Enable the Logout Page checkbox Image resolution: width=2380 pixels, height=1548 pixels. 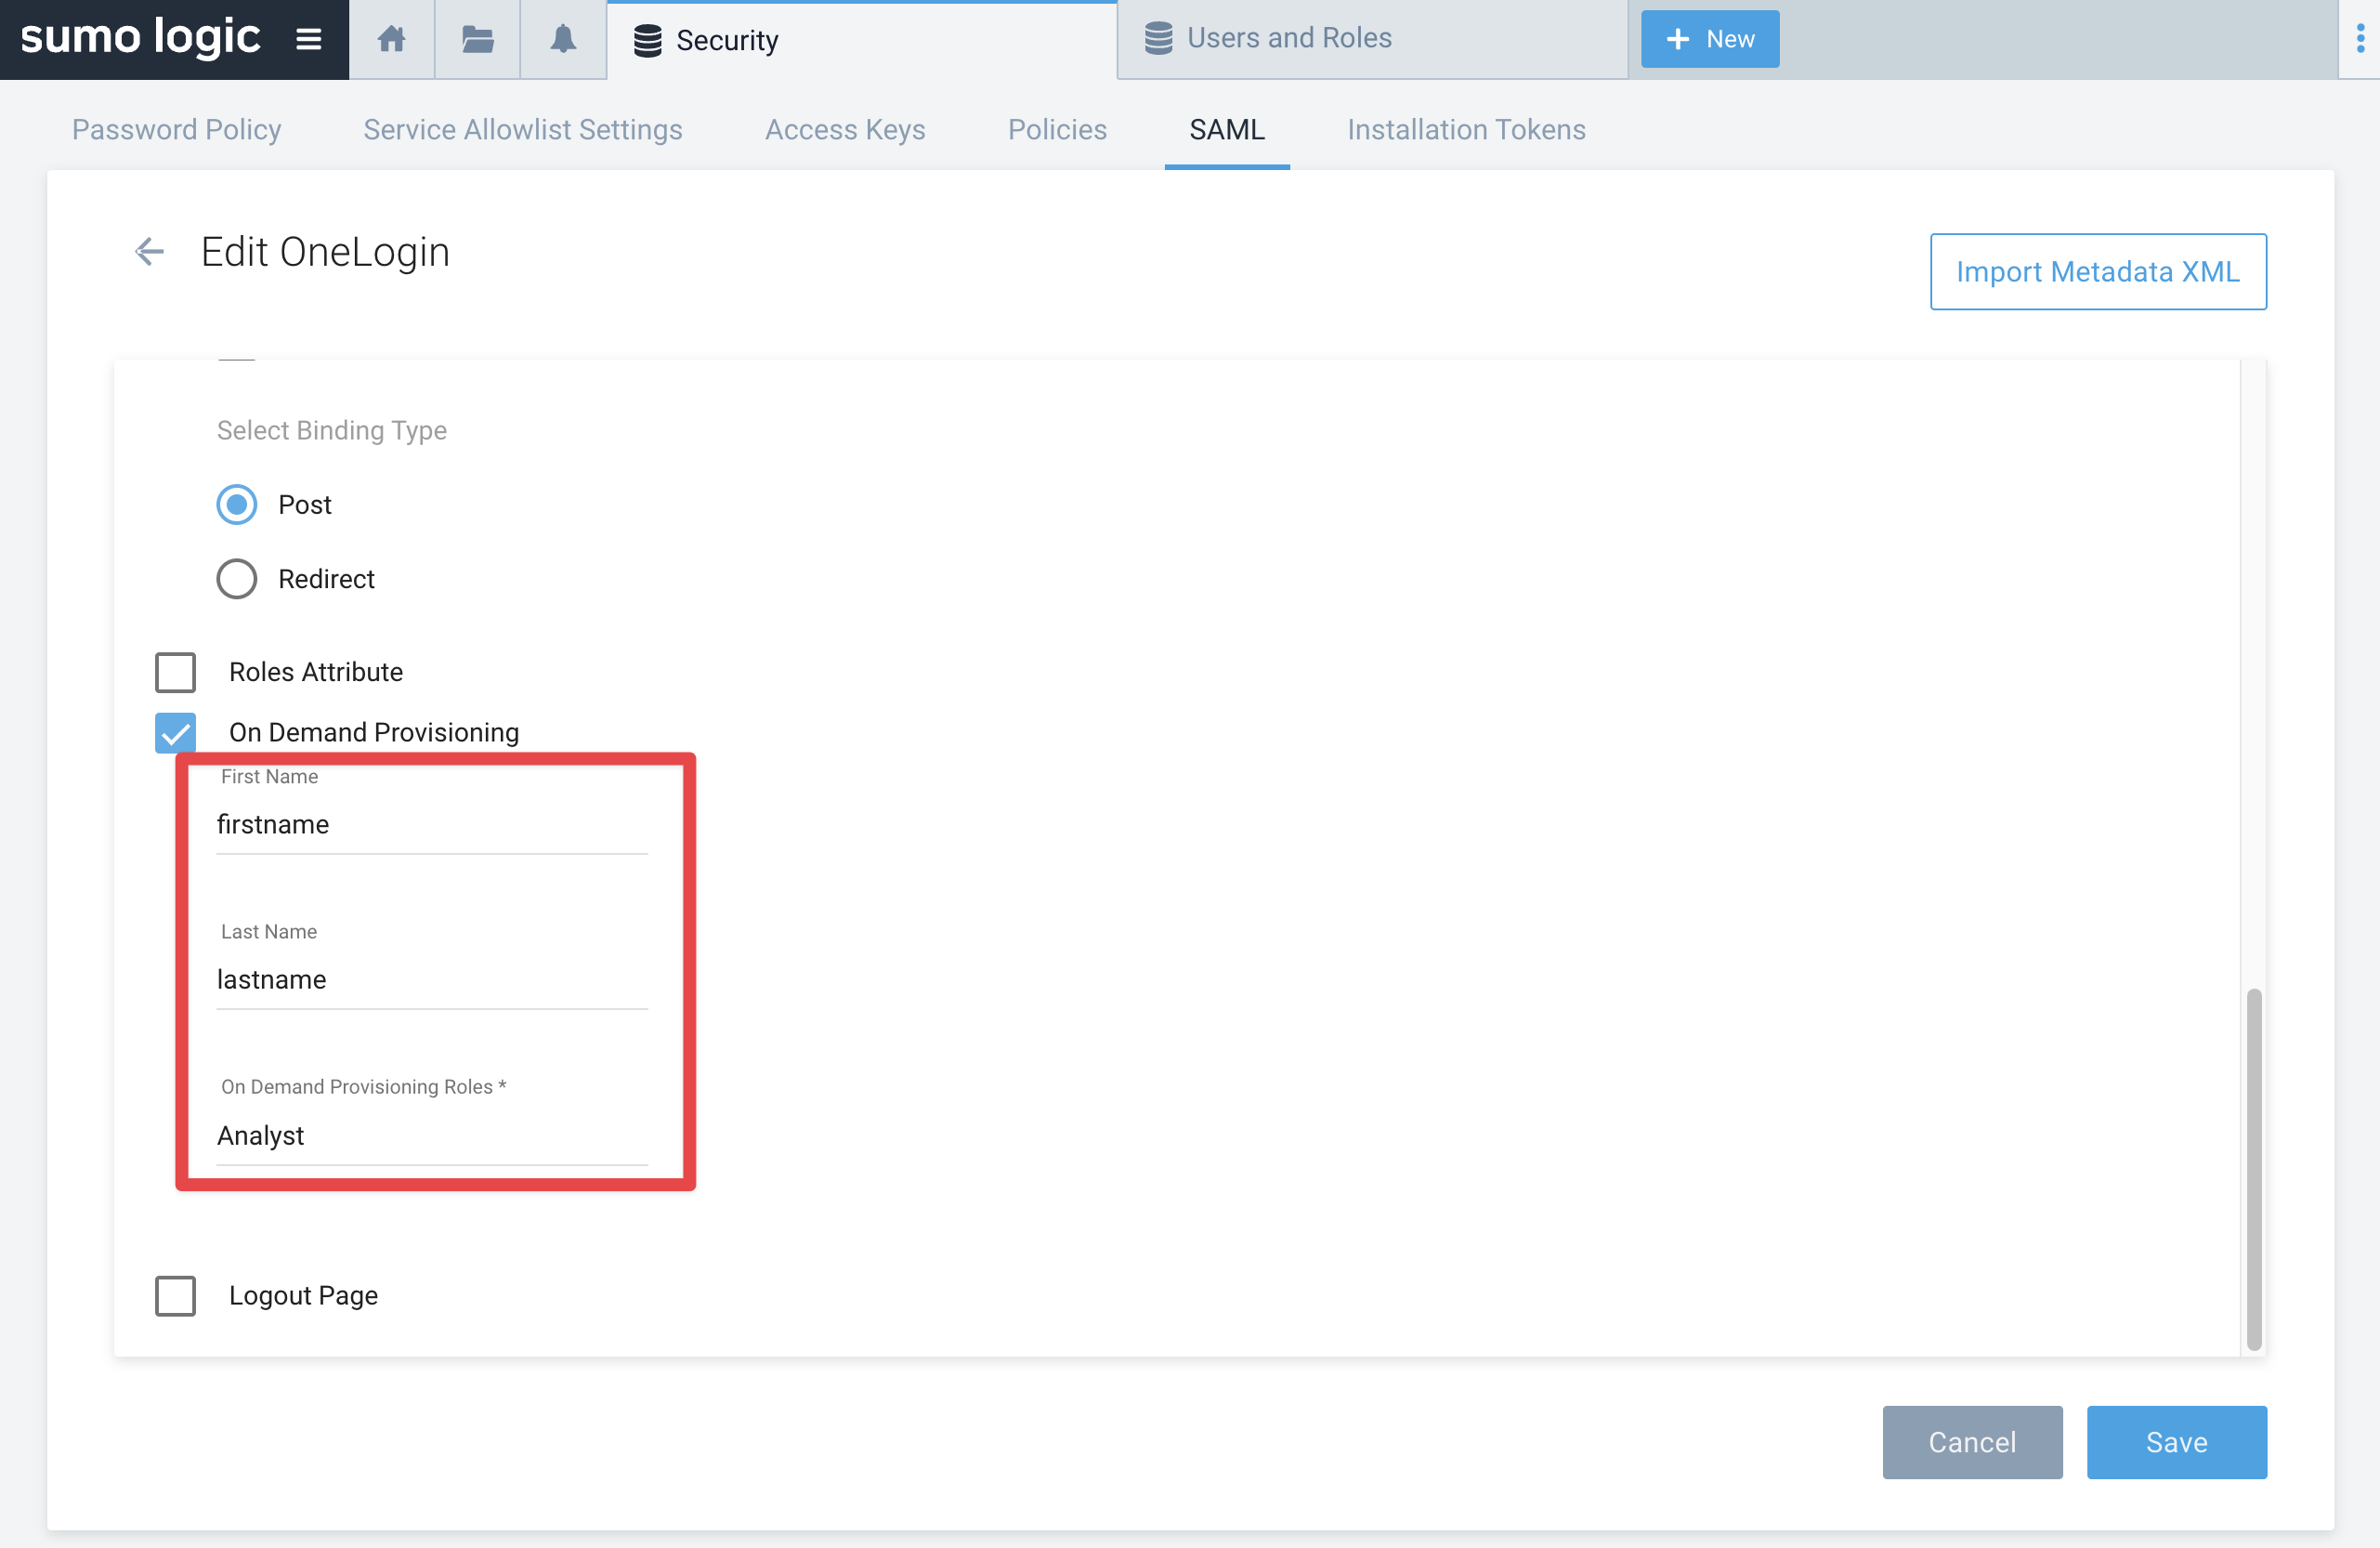tap(175, 1295)
